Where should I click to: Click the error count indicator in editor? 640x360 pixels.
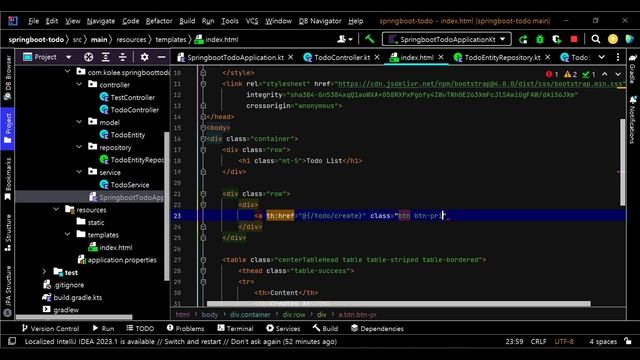tap(552, 74)
